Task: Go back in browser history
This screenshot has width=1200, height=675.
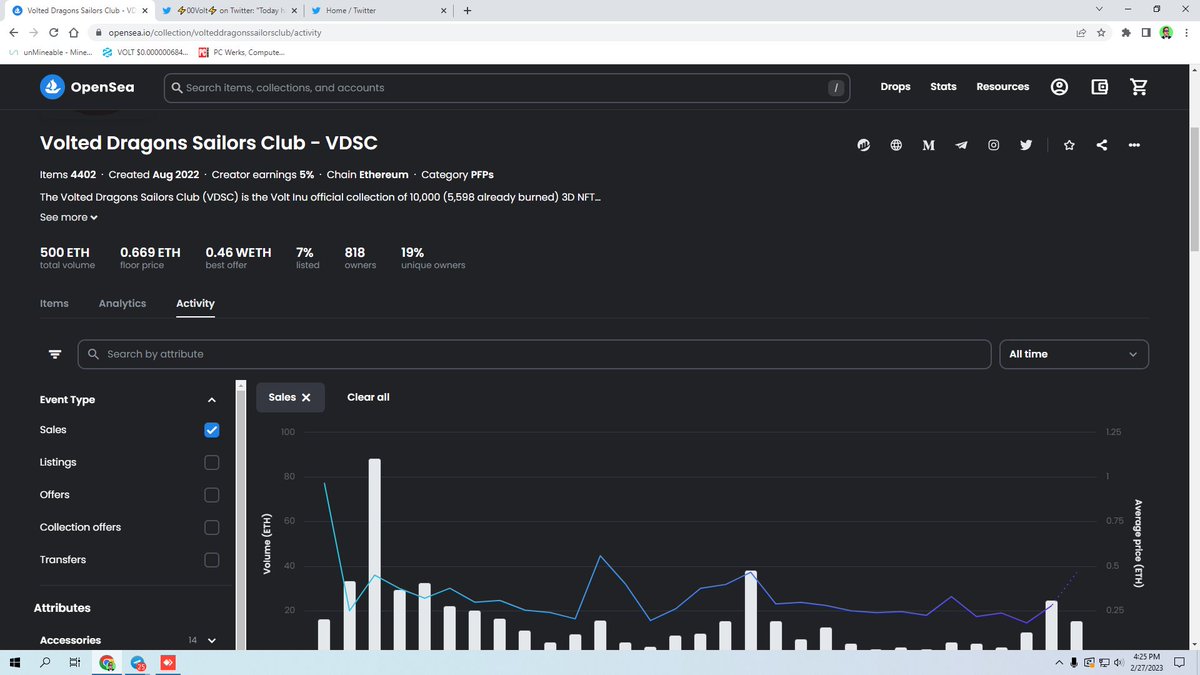Action: click(x=12, y=32)
